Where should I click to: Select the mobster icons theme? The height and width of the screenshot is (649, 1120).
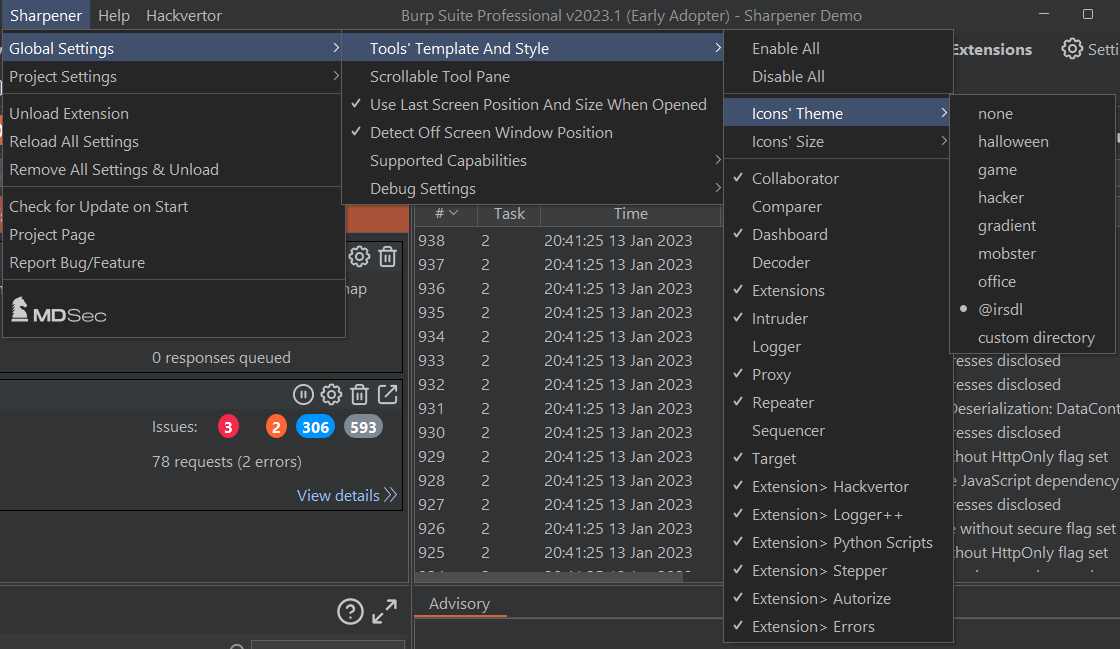pos(1032,253)
